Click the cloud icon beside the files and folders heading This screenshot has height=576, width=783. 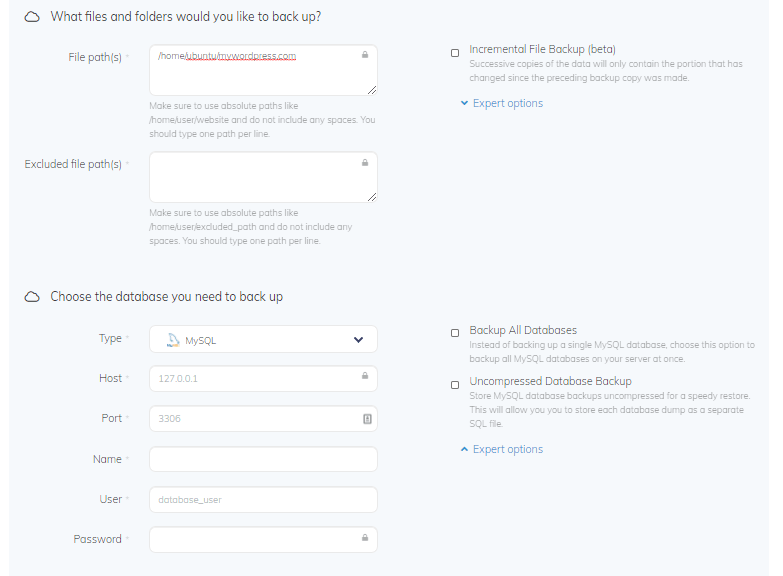pyautogui.click(x=32, y=17)
